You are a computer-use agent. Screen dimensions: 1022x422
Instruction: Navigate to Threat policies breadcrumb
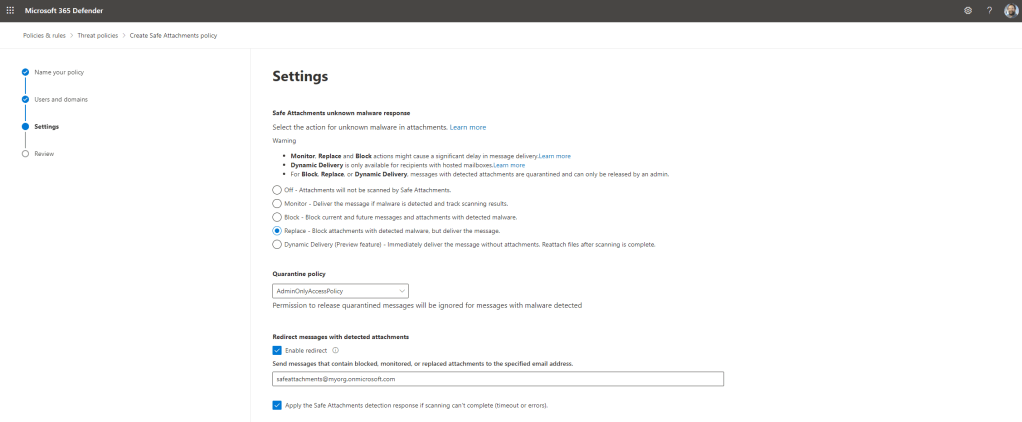[98, 35]
